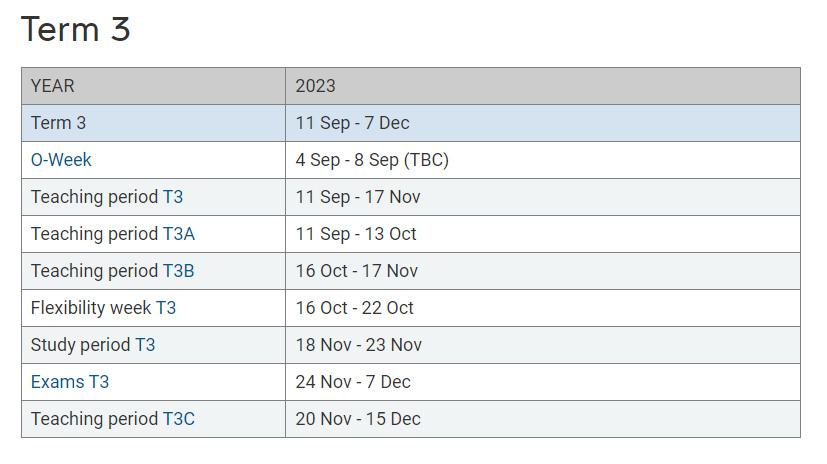827x464 pixels.
Task: Click the 11 Sep - 7 Dec date cell
Action: (543, 123)
